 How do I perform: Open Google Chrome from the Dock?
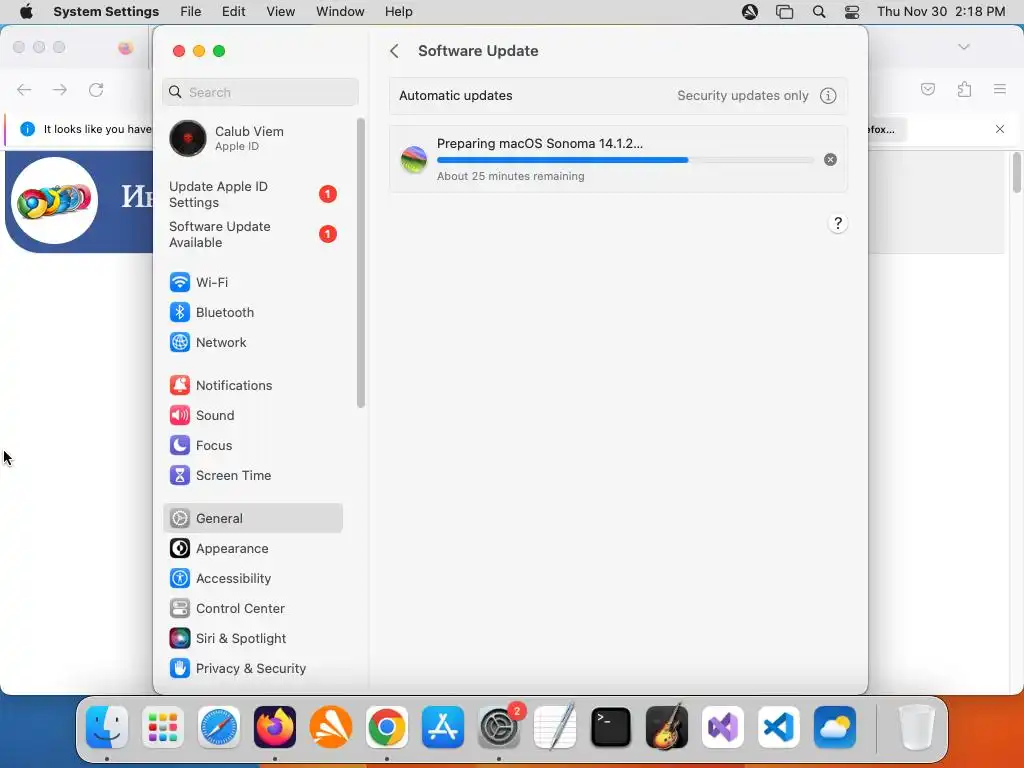(x=387, y=727)
